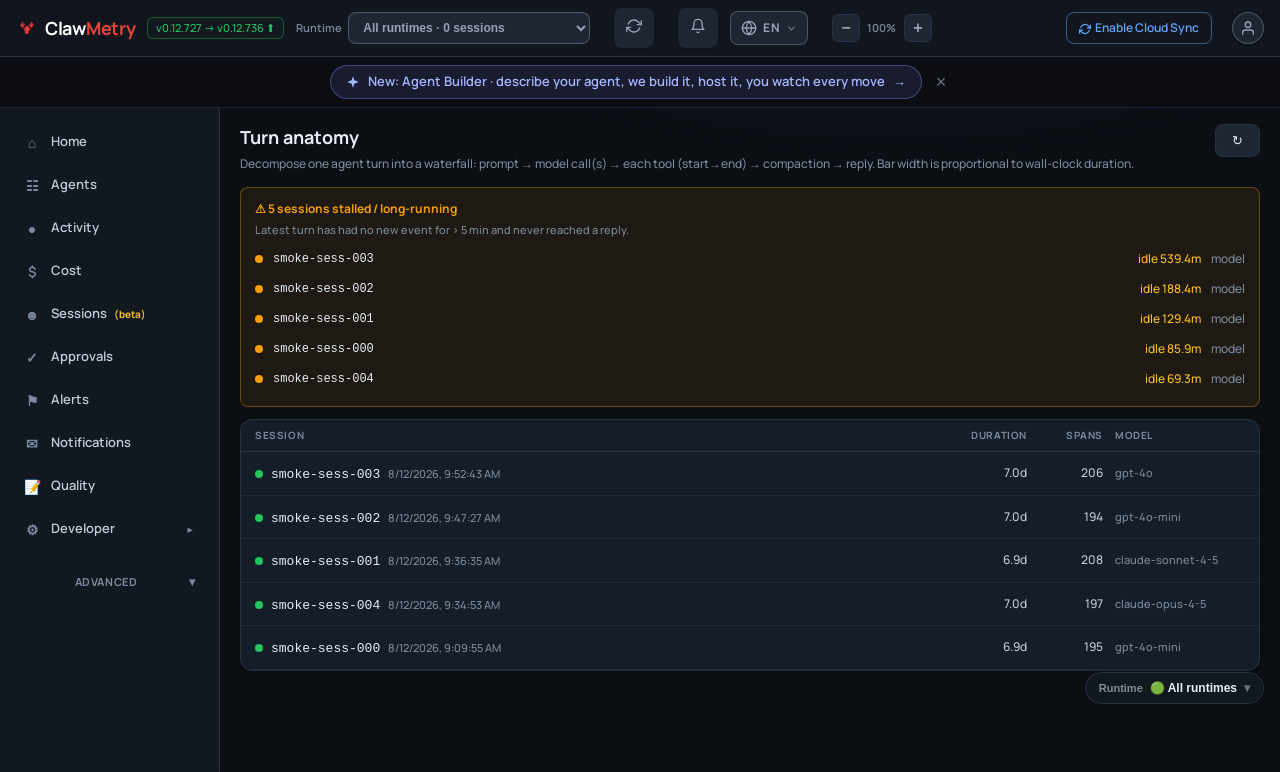Click the Approvals checkmark icon
The image size is (1280, 772).
pyautogui.click(x=32, y=358)
